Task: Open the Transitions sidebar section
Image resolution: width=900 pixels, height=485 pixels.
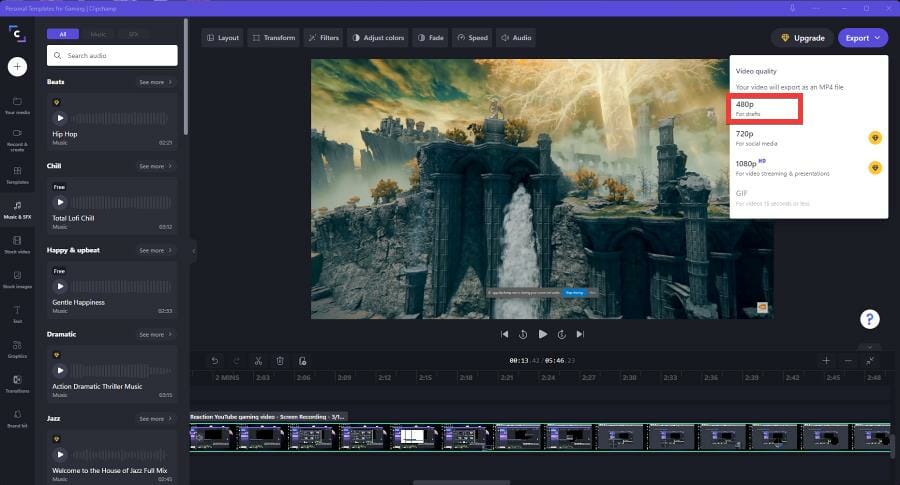Action: [x=17, y=384]
